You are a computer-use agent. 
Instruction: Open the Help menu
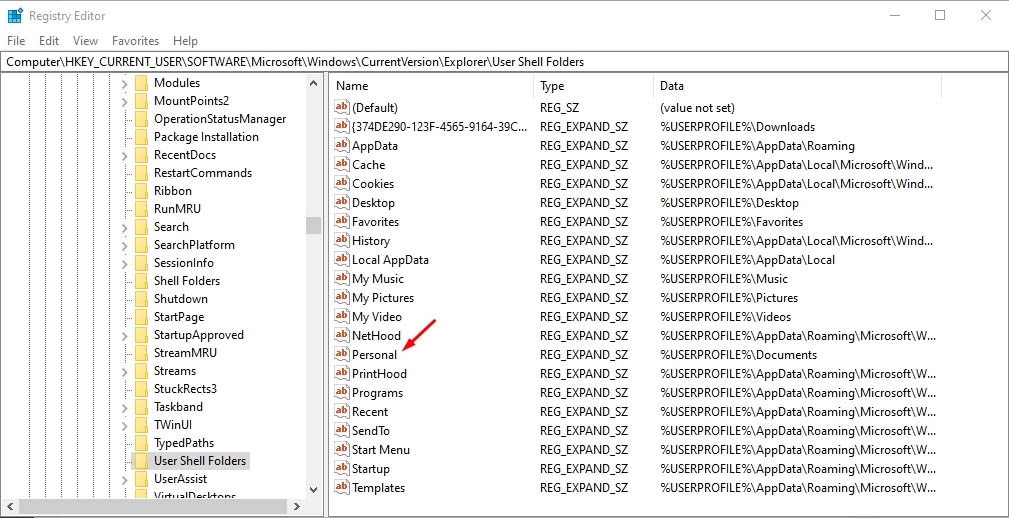click(x=185, y=41)
